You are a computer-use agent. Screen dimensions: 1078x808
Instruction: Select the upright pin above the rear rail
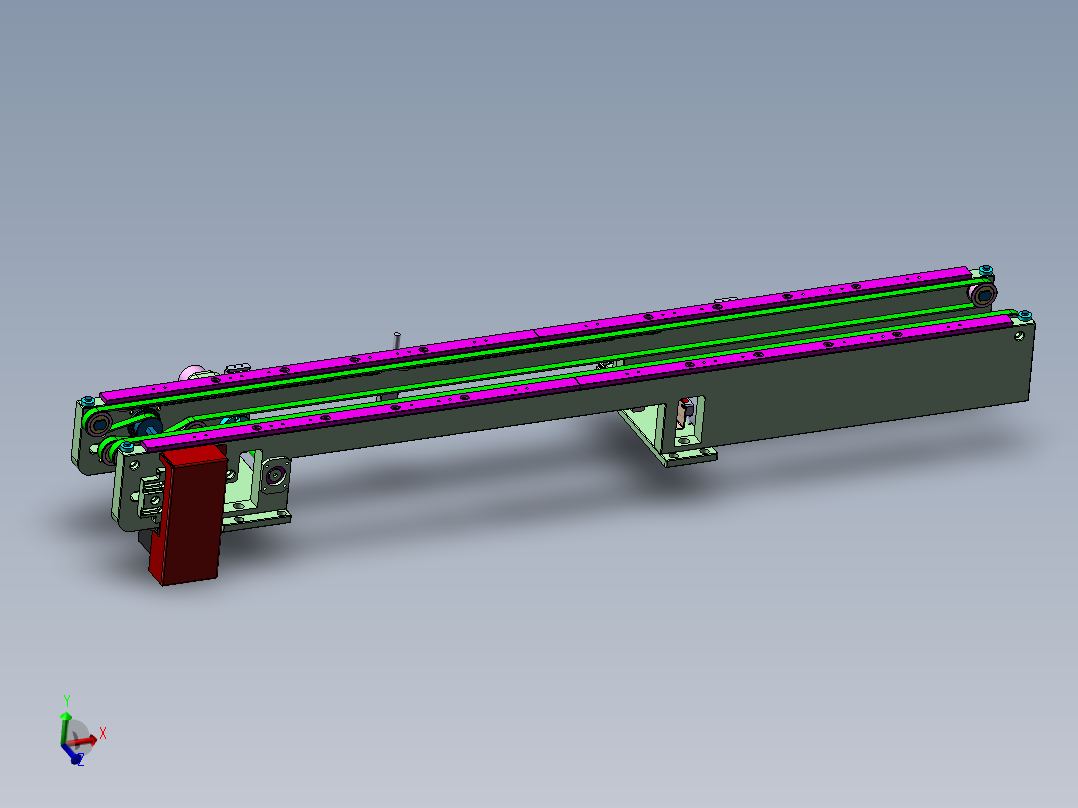tap(397, 340)
